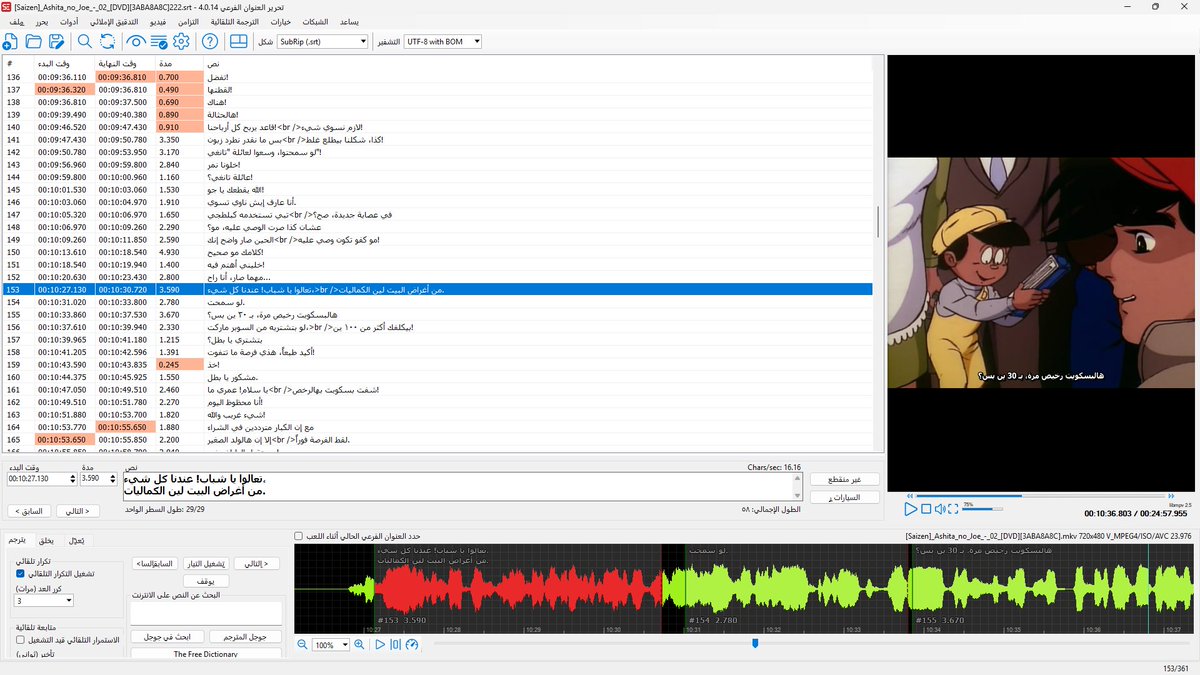1200x675 pixels.
Task: Open the repeat count dropdown showing 3
Action: click(44, 601)
